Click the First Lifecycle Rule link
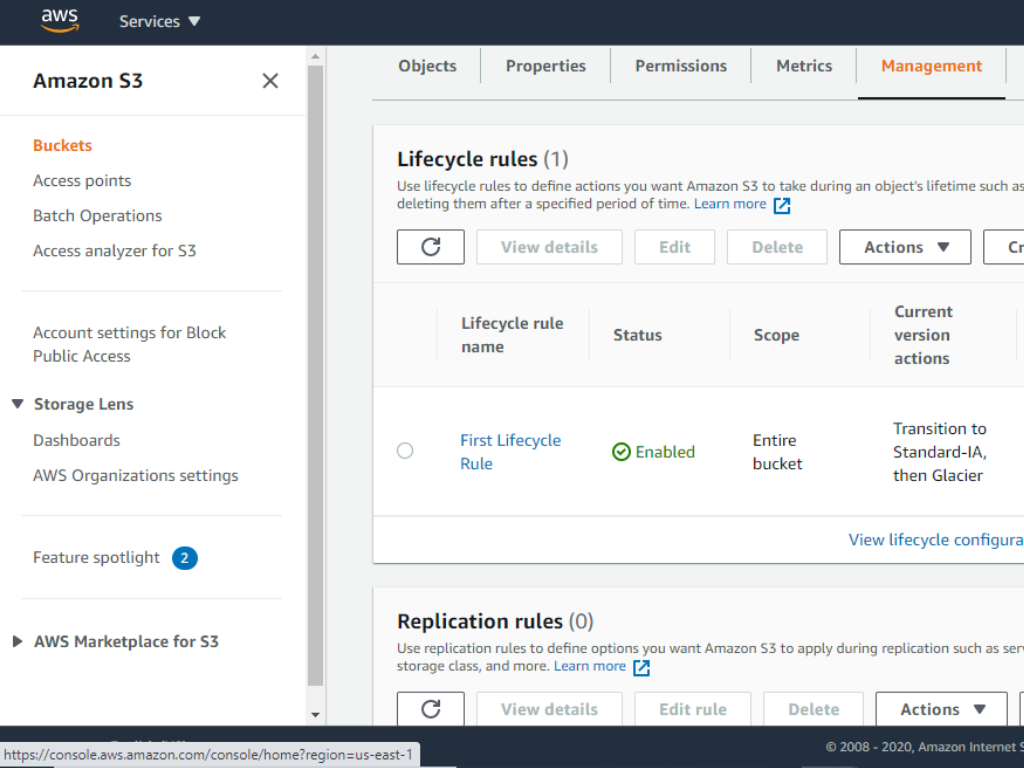Viewport: 1024px width, 768px height. click(510, 452)
